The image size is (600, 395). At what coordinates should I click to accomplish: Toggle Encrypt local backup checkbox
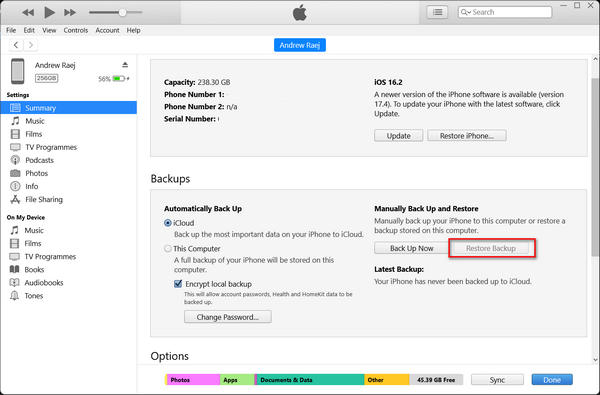178,284
